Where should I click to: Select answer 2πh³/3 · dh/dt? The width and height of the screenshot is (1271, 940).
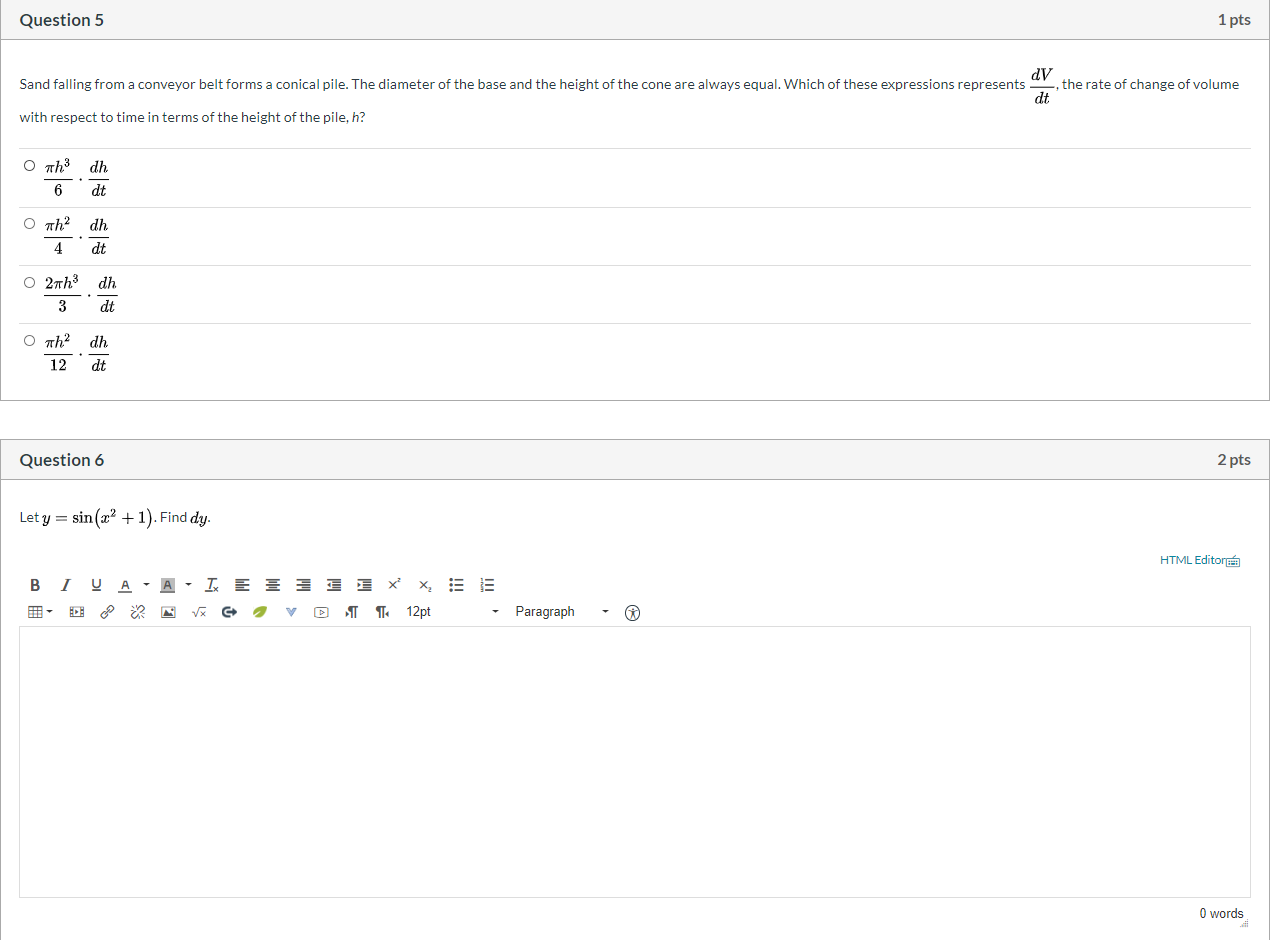[30, 283]
